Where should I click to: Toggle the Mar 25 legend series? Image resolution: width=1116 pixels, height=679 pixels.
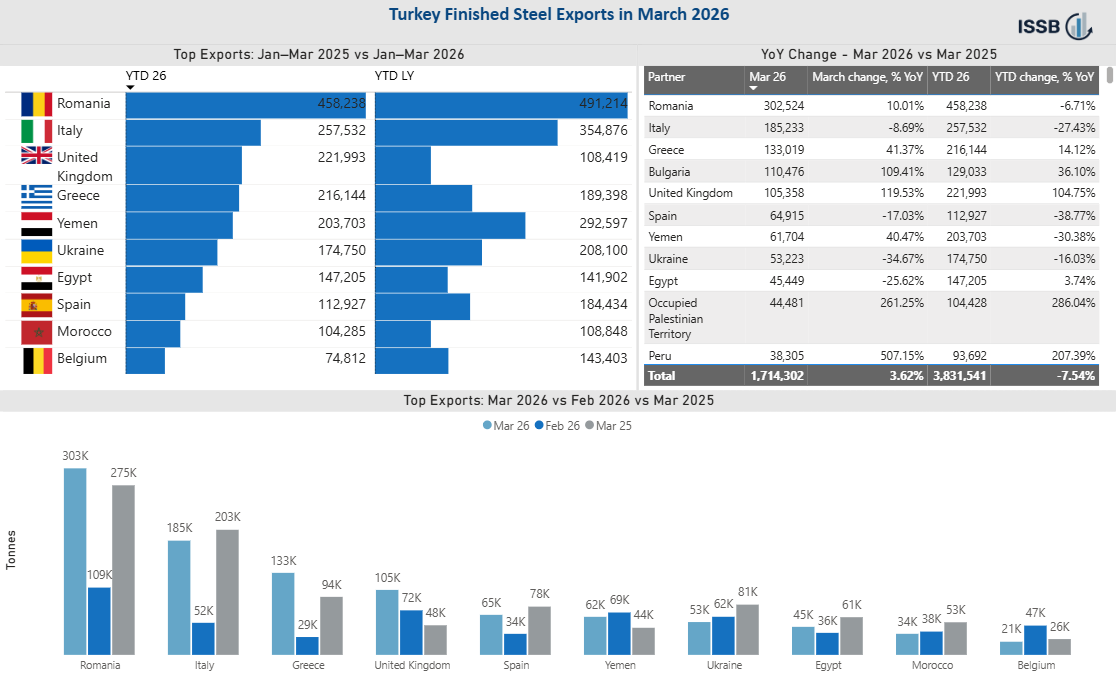coord(609,426)
